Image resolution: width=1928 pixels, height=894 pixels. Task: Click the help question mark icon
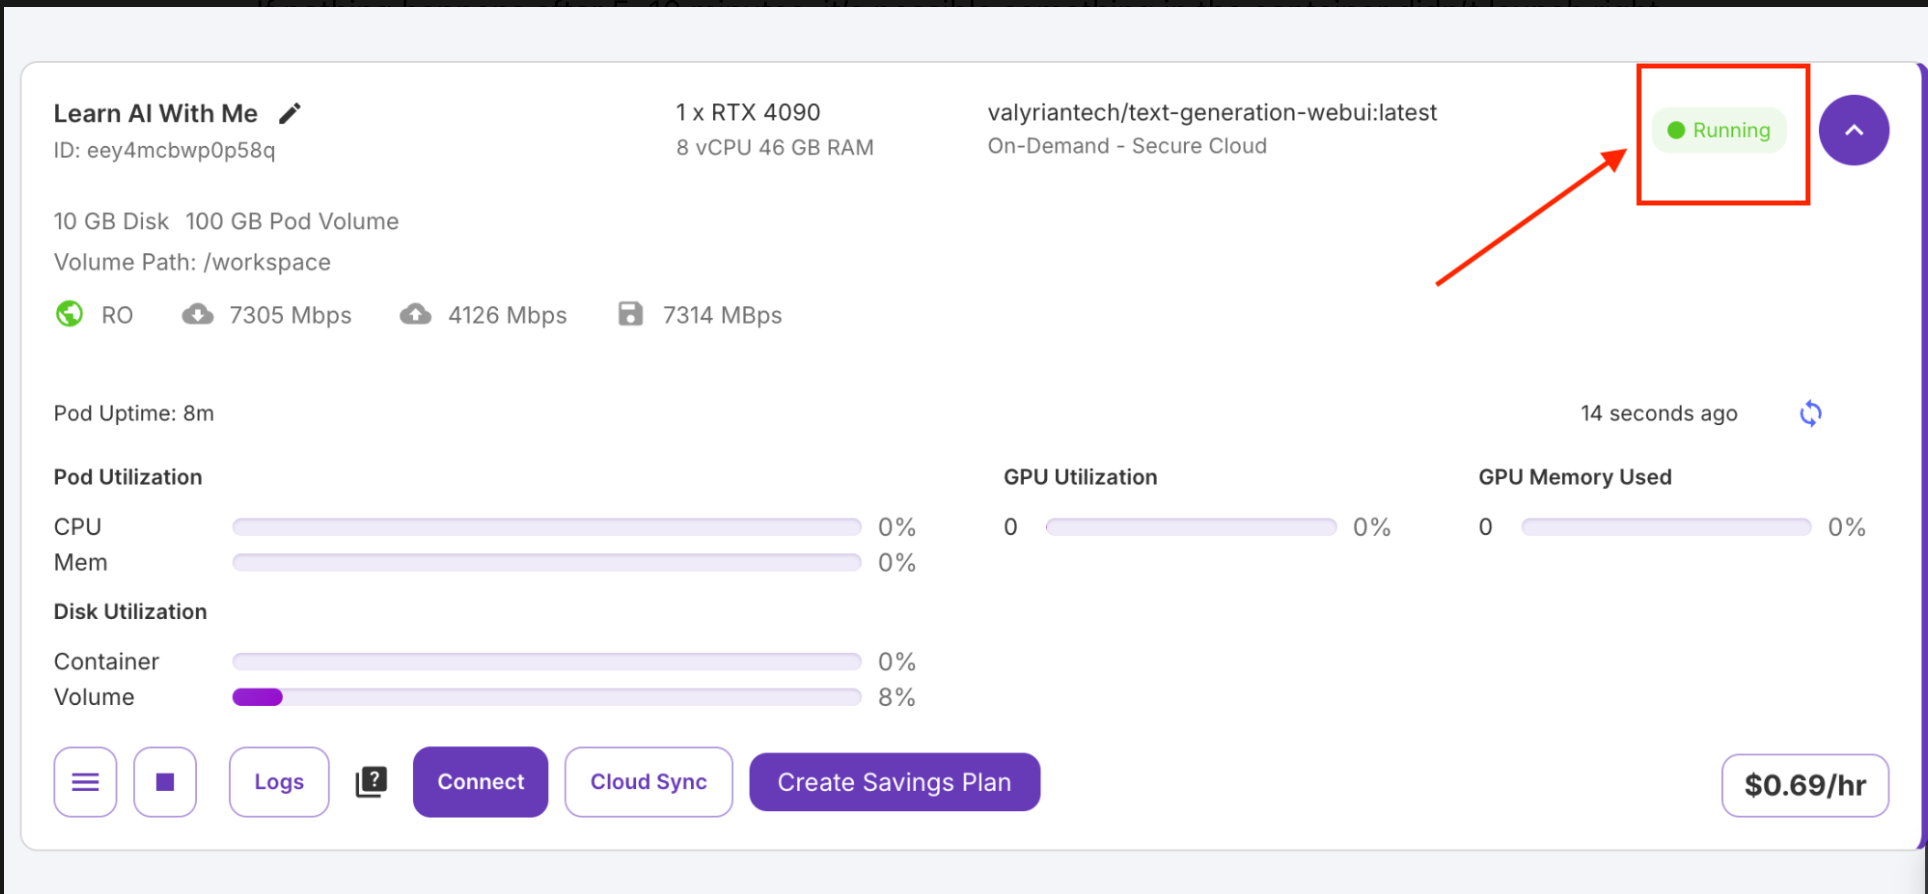(x=371, y=782)
